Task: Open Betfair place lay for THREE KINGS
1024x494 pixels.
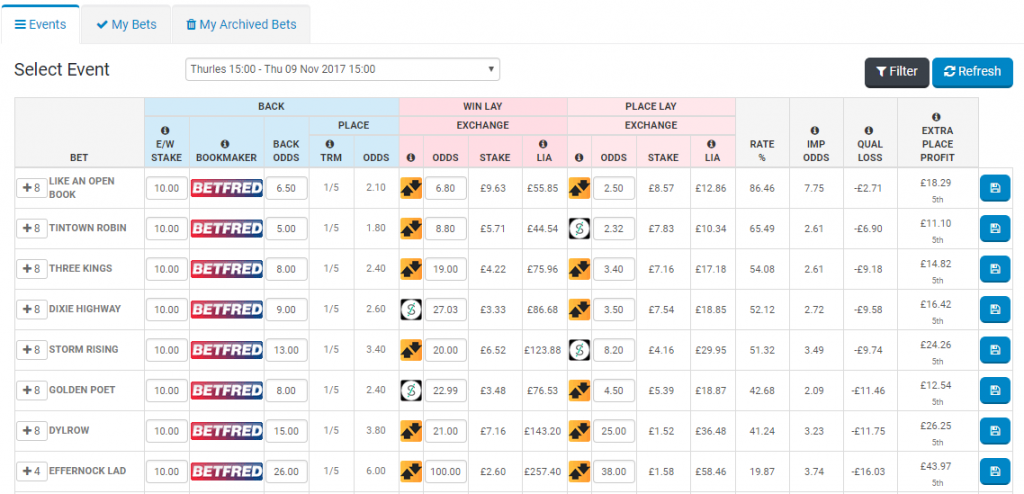Action: pos(579,269)
